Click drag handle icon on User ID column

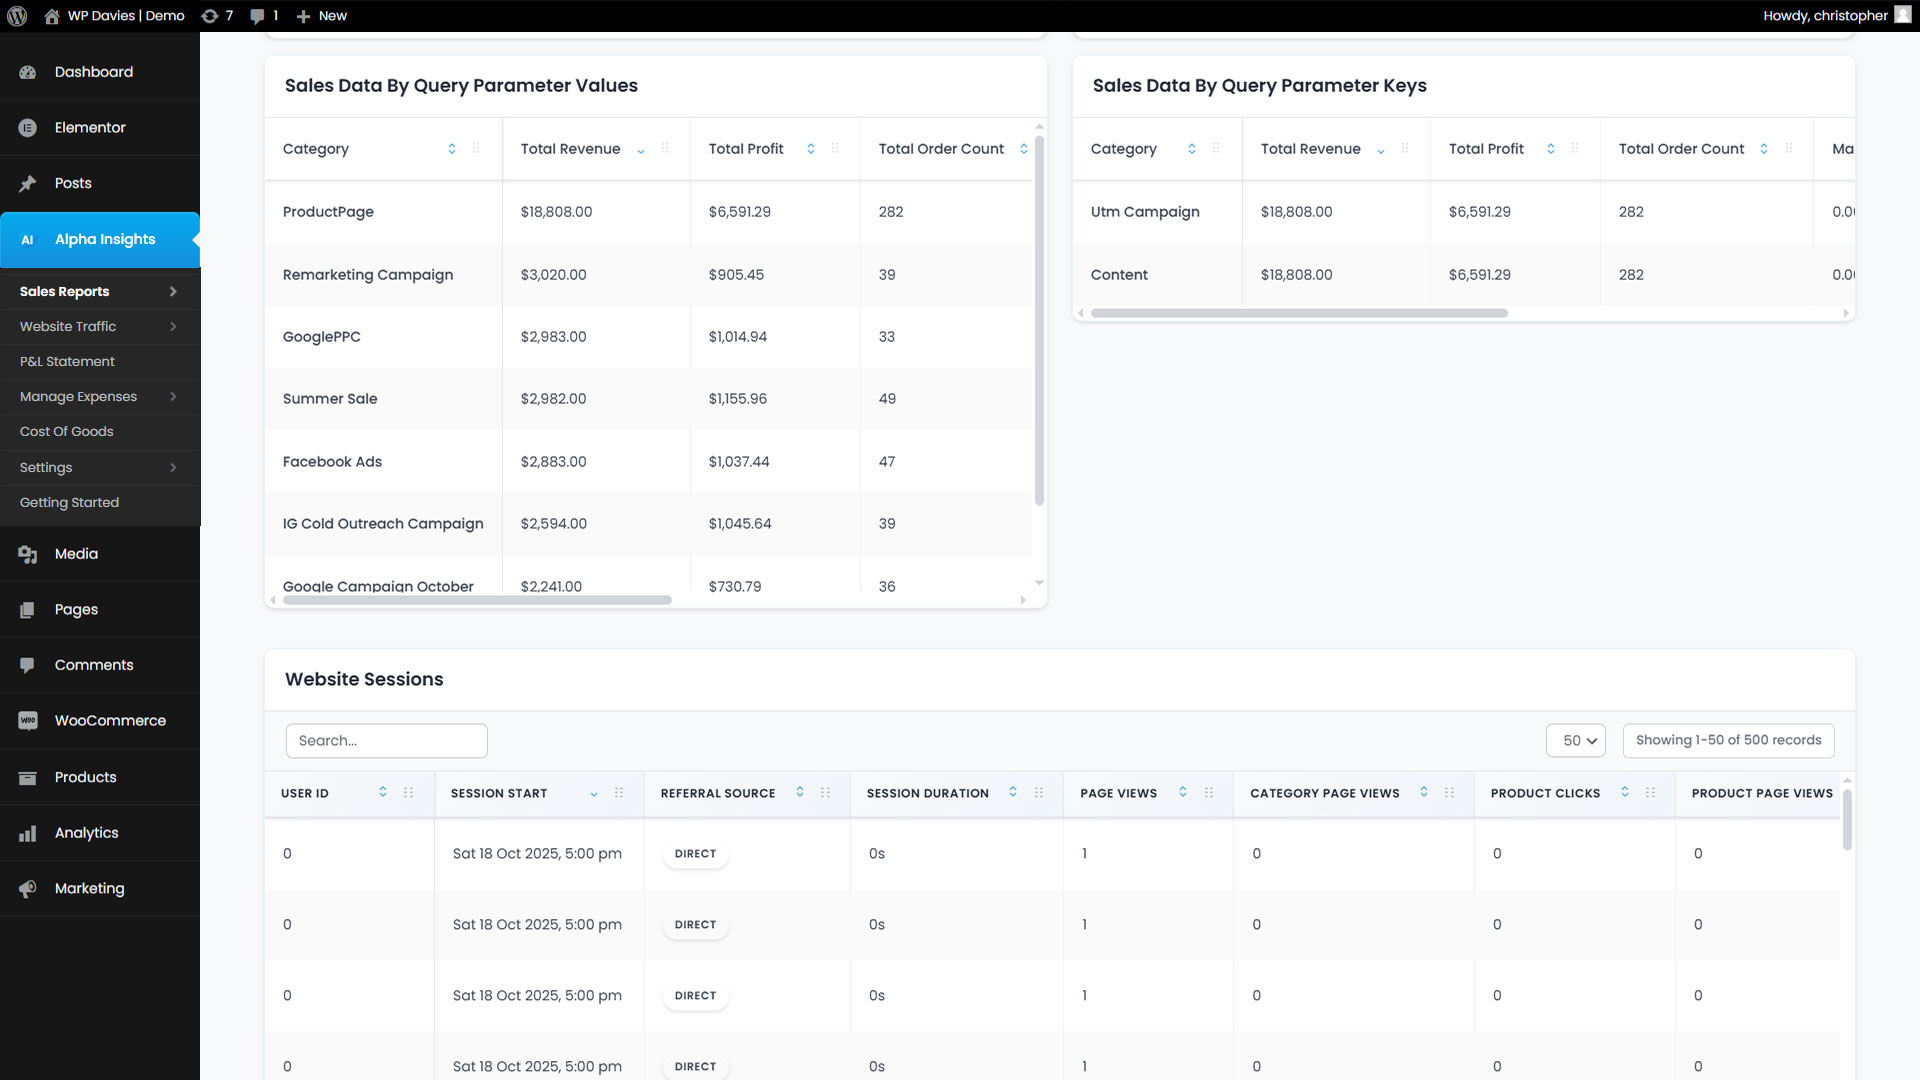408,793
